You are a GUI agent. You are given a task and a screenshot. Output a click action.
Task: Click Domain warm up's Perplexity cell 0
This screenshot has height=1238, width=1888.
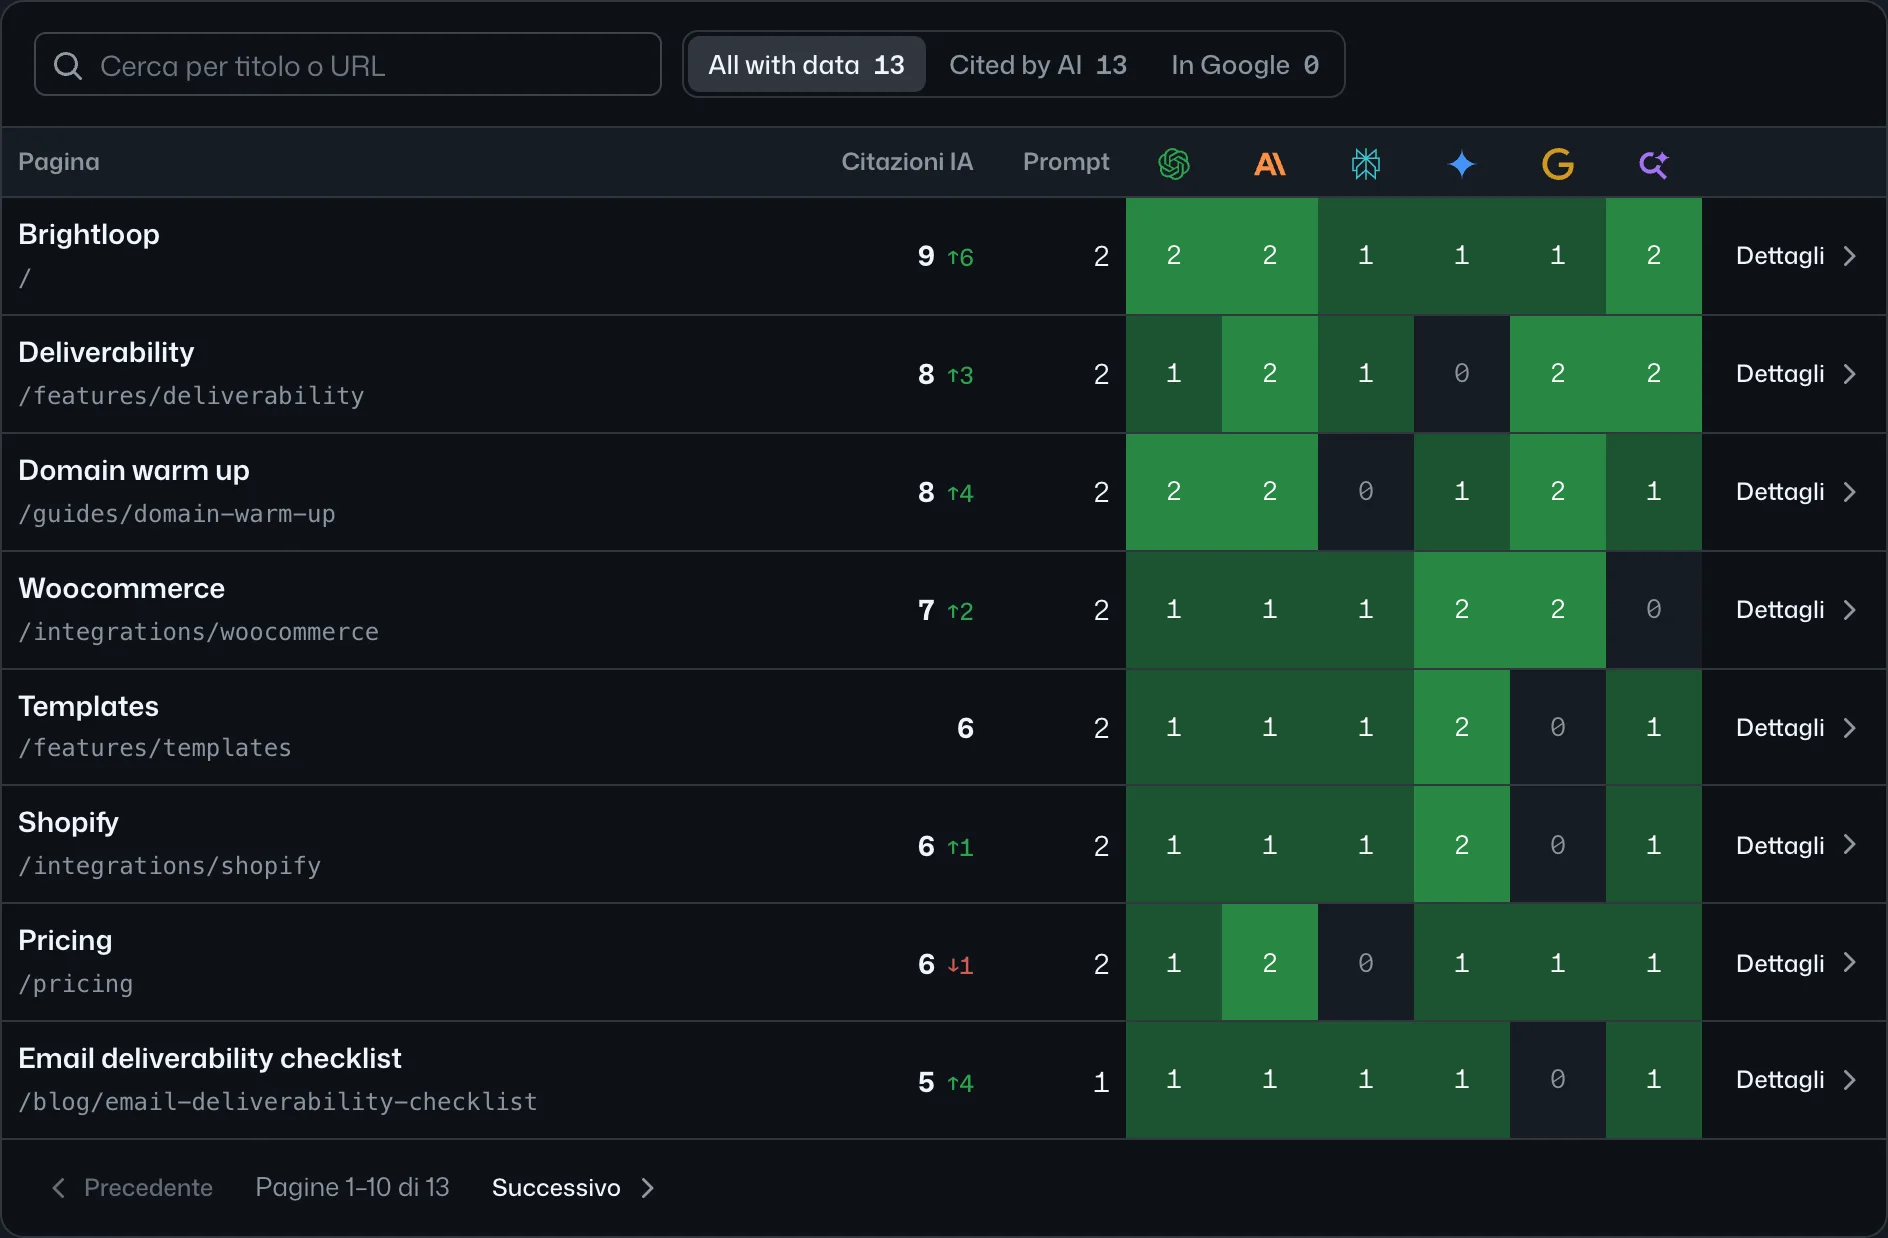pos(1366,492)
